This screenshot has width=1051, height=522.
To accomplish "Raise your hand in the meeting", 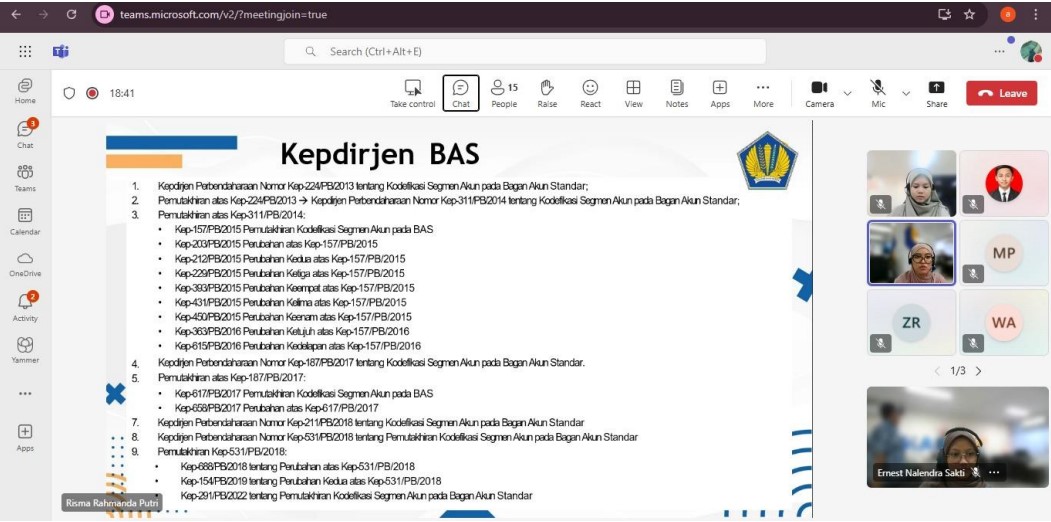I will (547, 92).
